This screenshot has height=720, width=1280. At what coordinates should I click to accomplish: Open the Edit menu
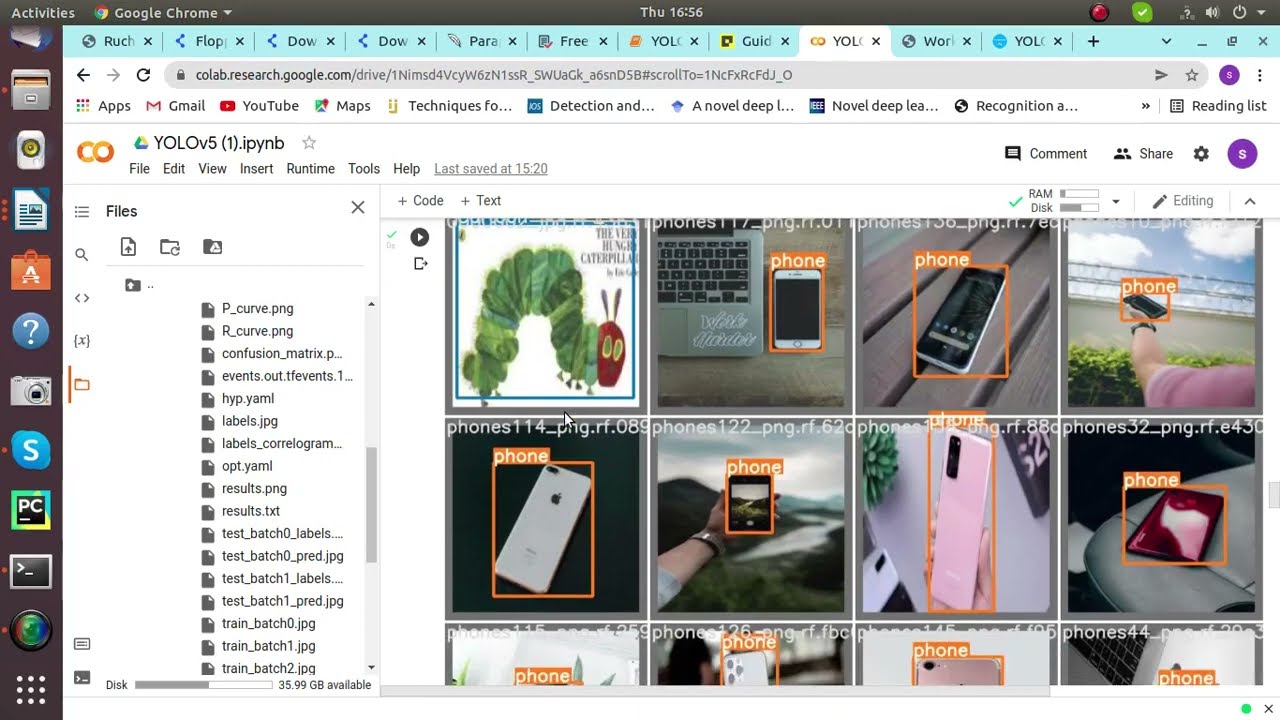174,169
